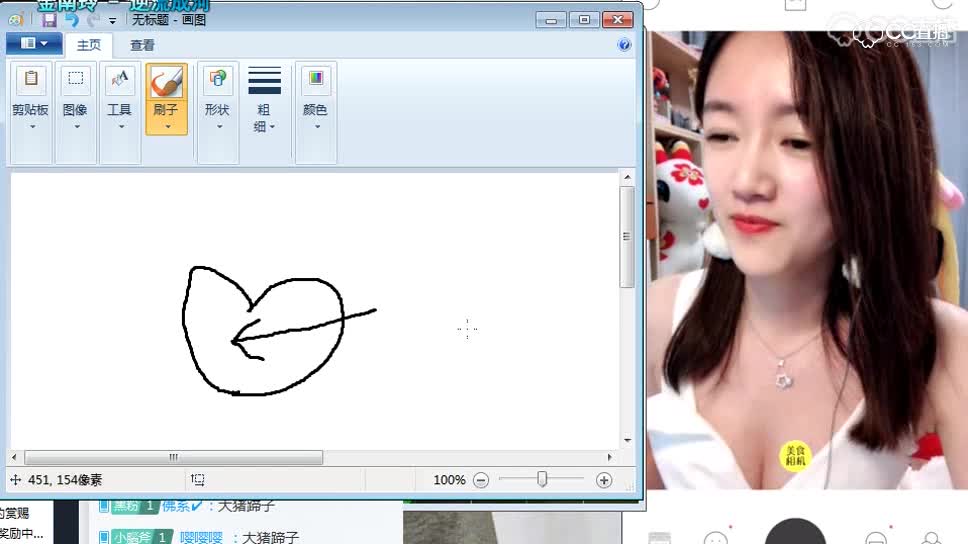The height and width of the screenshot is (544, 968).
Task: Maximize the Paint window
Action: click(584, 20)
